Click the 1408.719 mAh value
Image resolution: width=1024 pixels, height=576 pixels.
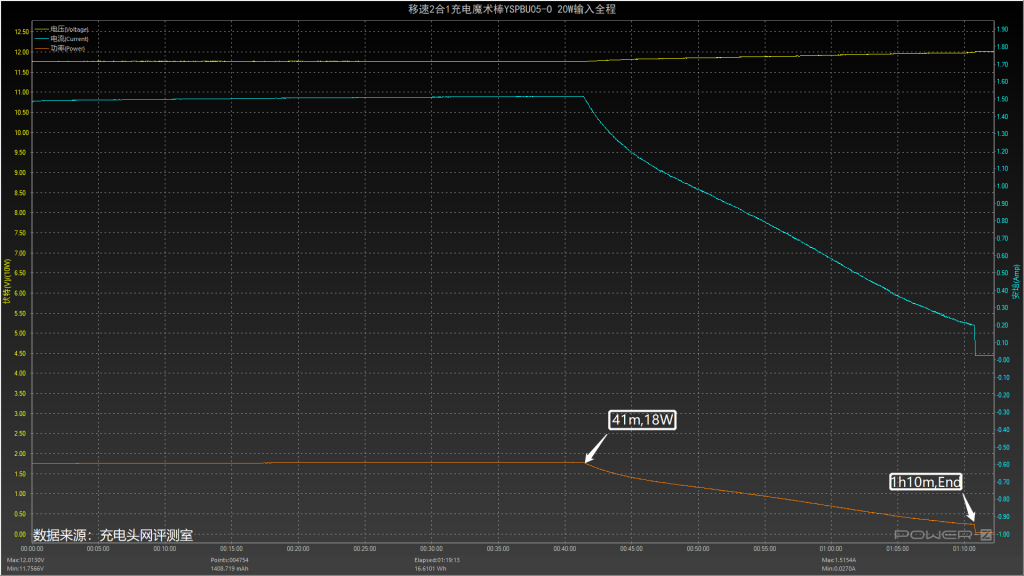click(229, 568)
